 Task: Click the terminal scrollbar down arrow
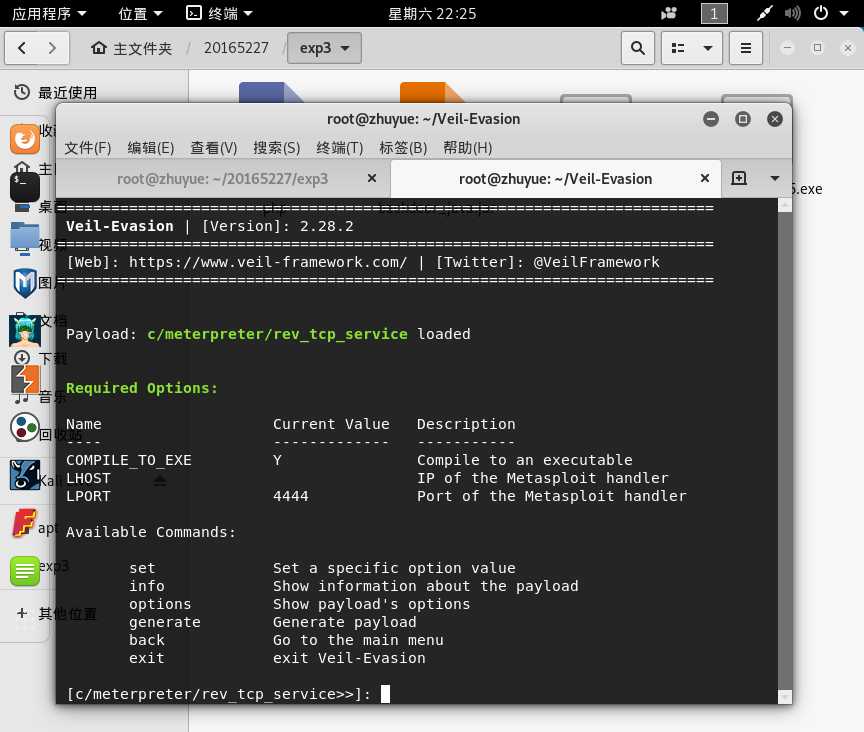785,697
